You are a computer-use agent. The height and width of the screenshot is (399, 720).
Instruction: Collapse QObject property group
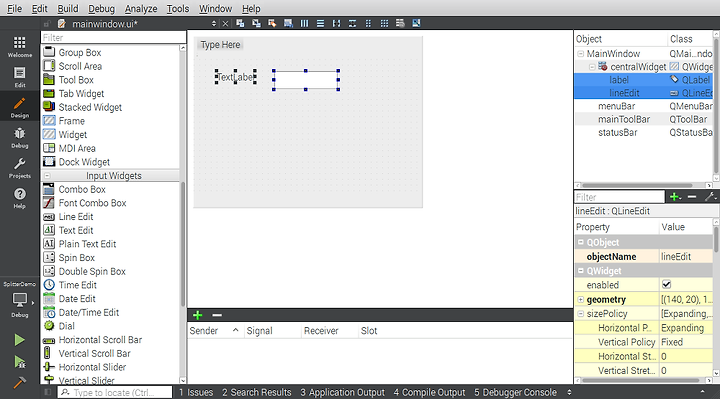(580, 242)
